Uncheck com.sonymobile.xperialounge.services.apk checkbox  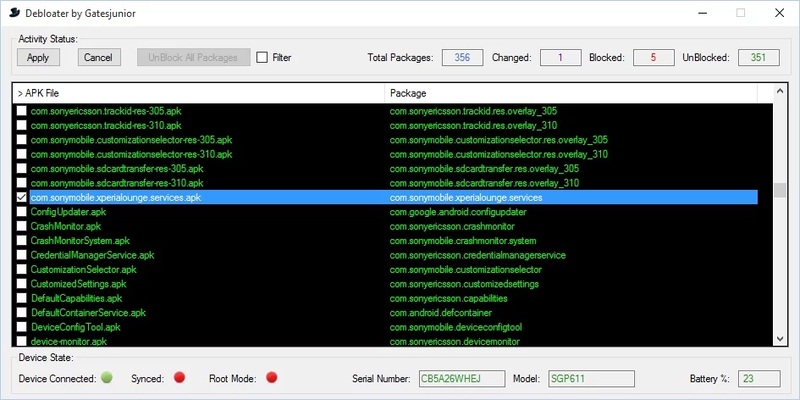point(22,198)
